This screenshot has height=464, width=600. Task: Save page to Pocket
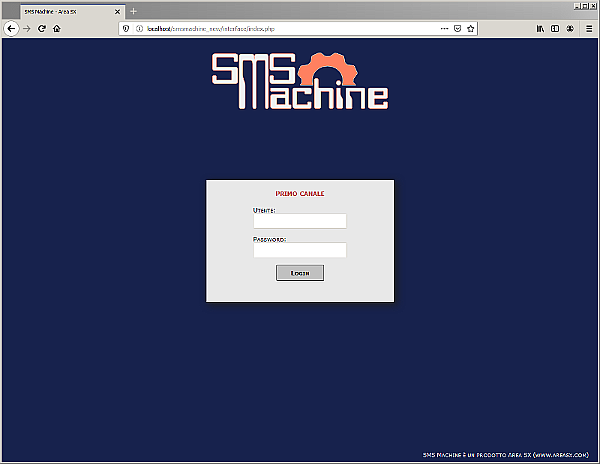457,29
